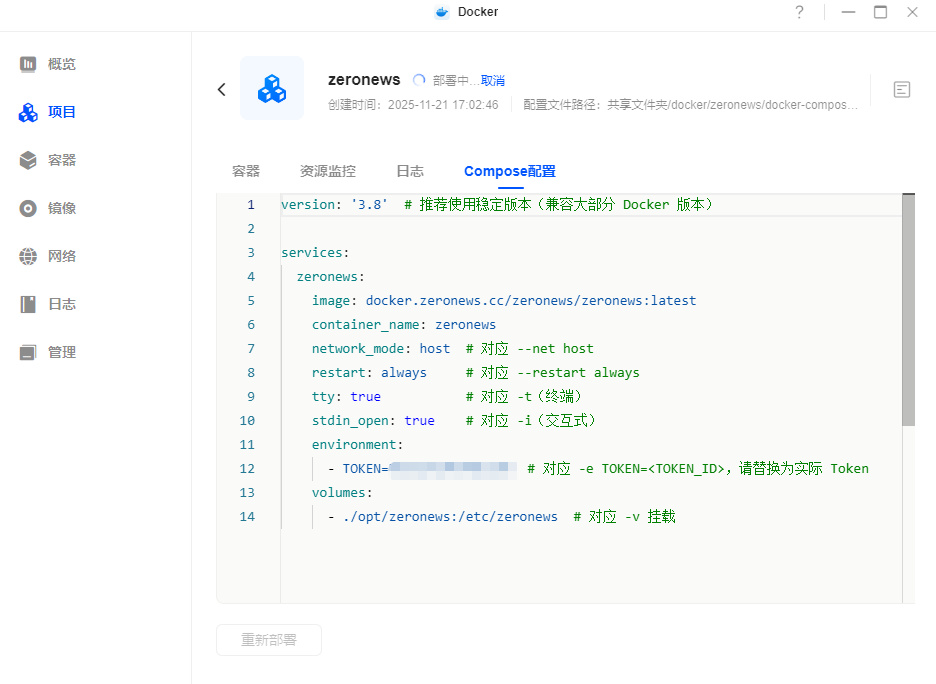Open the 资源监控 tab
The width and height of the screenshot is (936, 684).
[328, 171]
